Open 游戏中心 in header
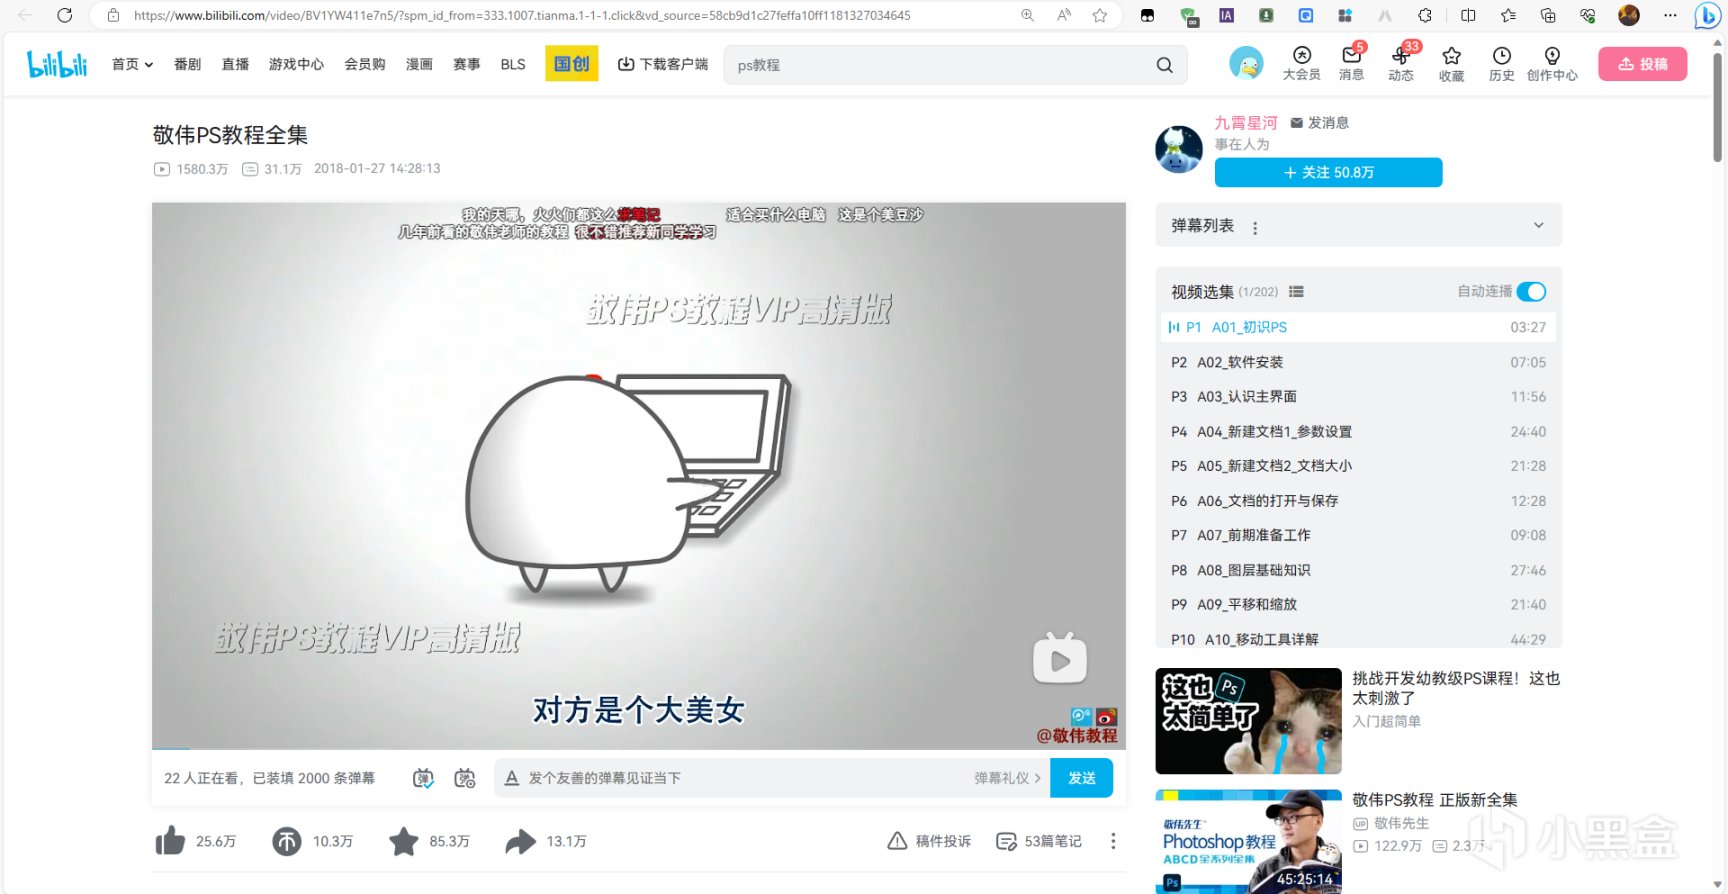 [296, 64]
